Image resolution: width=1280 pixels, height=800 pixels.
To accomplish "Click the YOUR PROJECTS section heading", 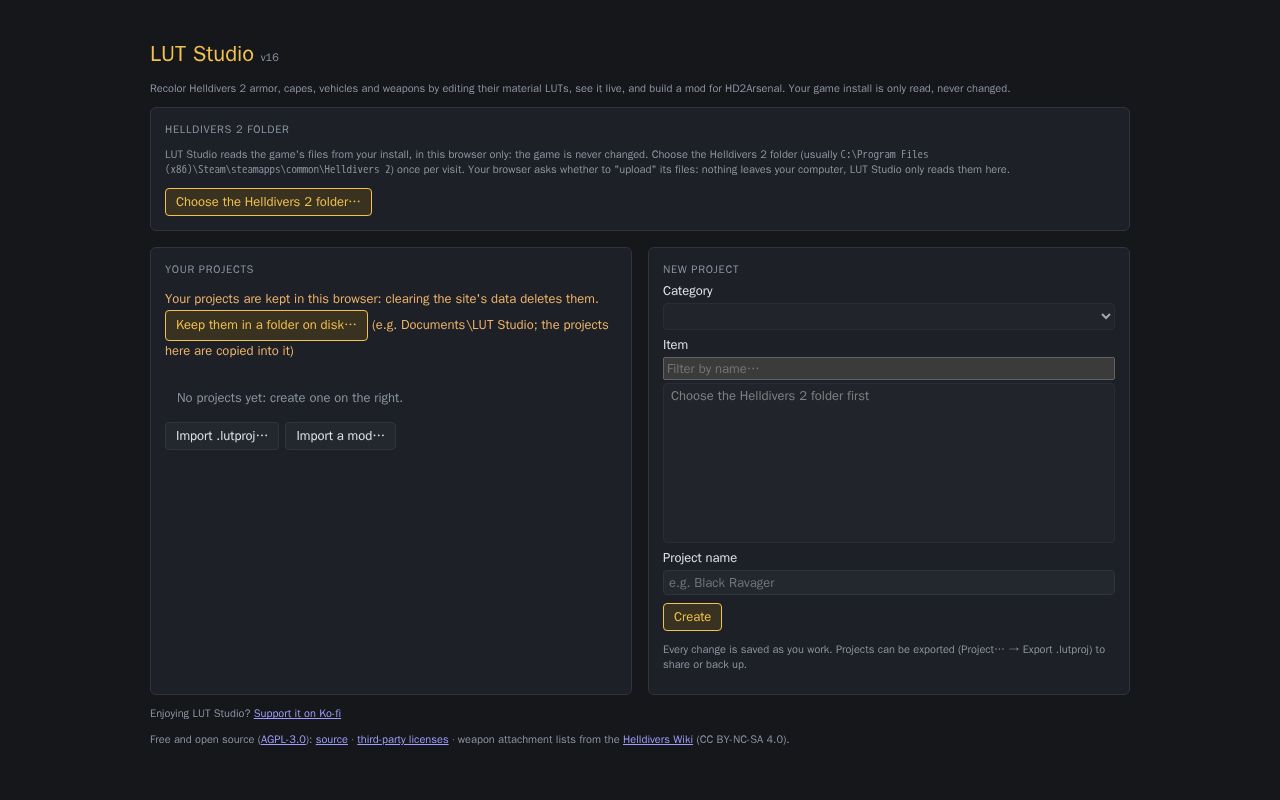I will (209, 269).
